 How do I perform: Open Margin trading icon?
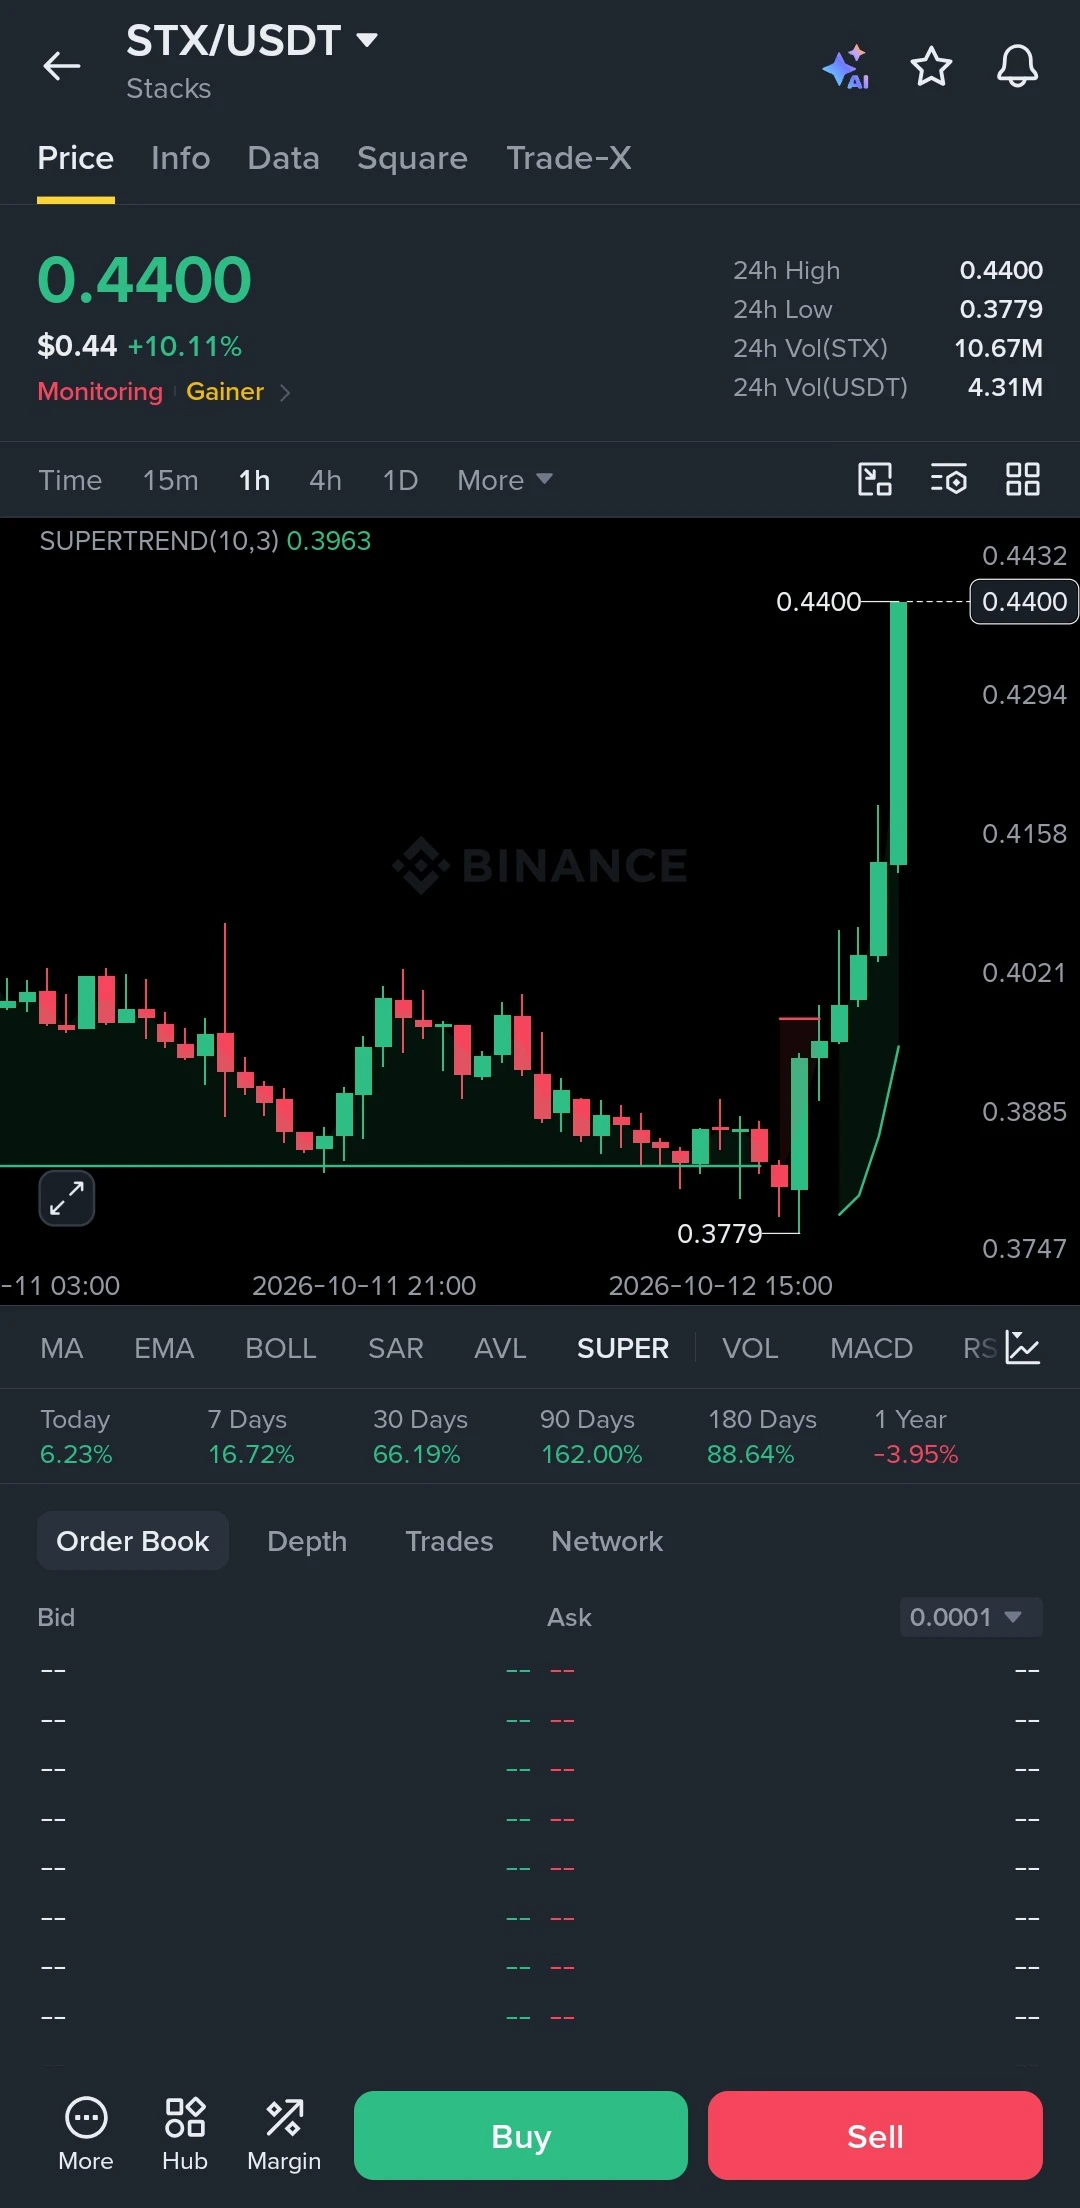(284, 2134)
